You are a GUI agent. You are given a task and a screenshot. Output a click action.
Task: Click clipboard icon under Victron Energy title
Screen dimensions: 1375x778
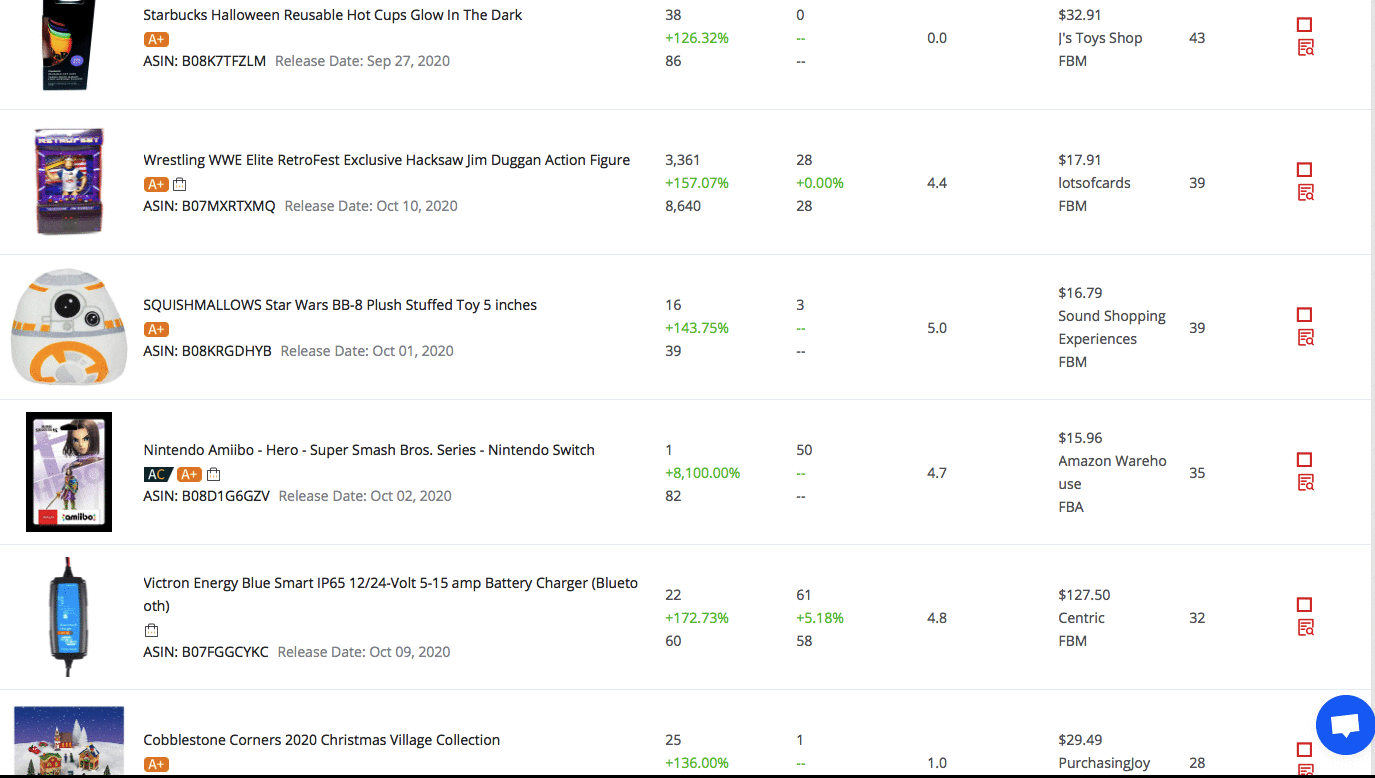pos(151,630)
